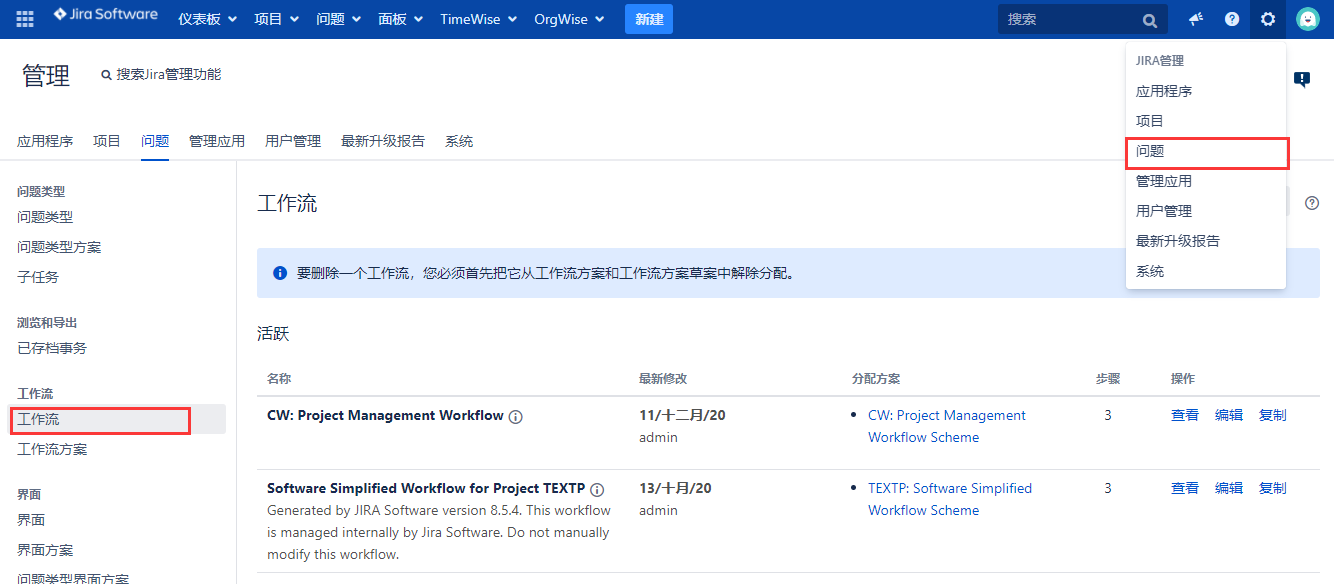
Task: Open the user profile avatar
Action: (x=1307, y=19)
